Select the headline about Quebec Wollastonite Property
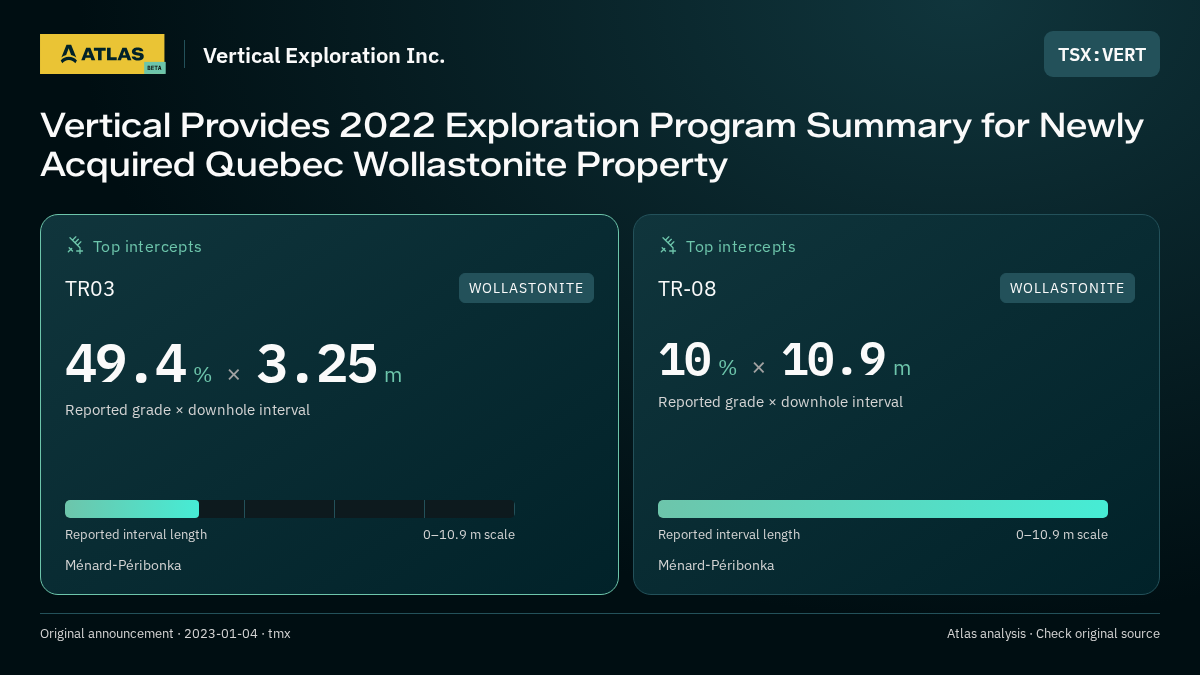 (x=592, y=145)
